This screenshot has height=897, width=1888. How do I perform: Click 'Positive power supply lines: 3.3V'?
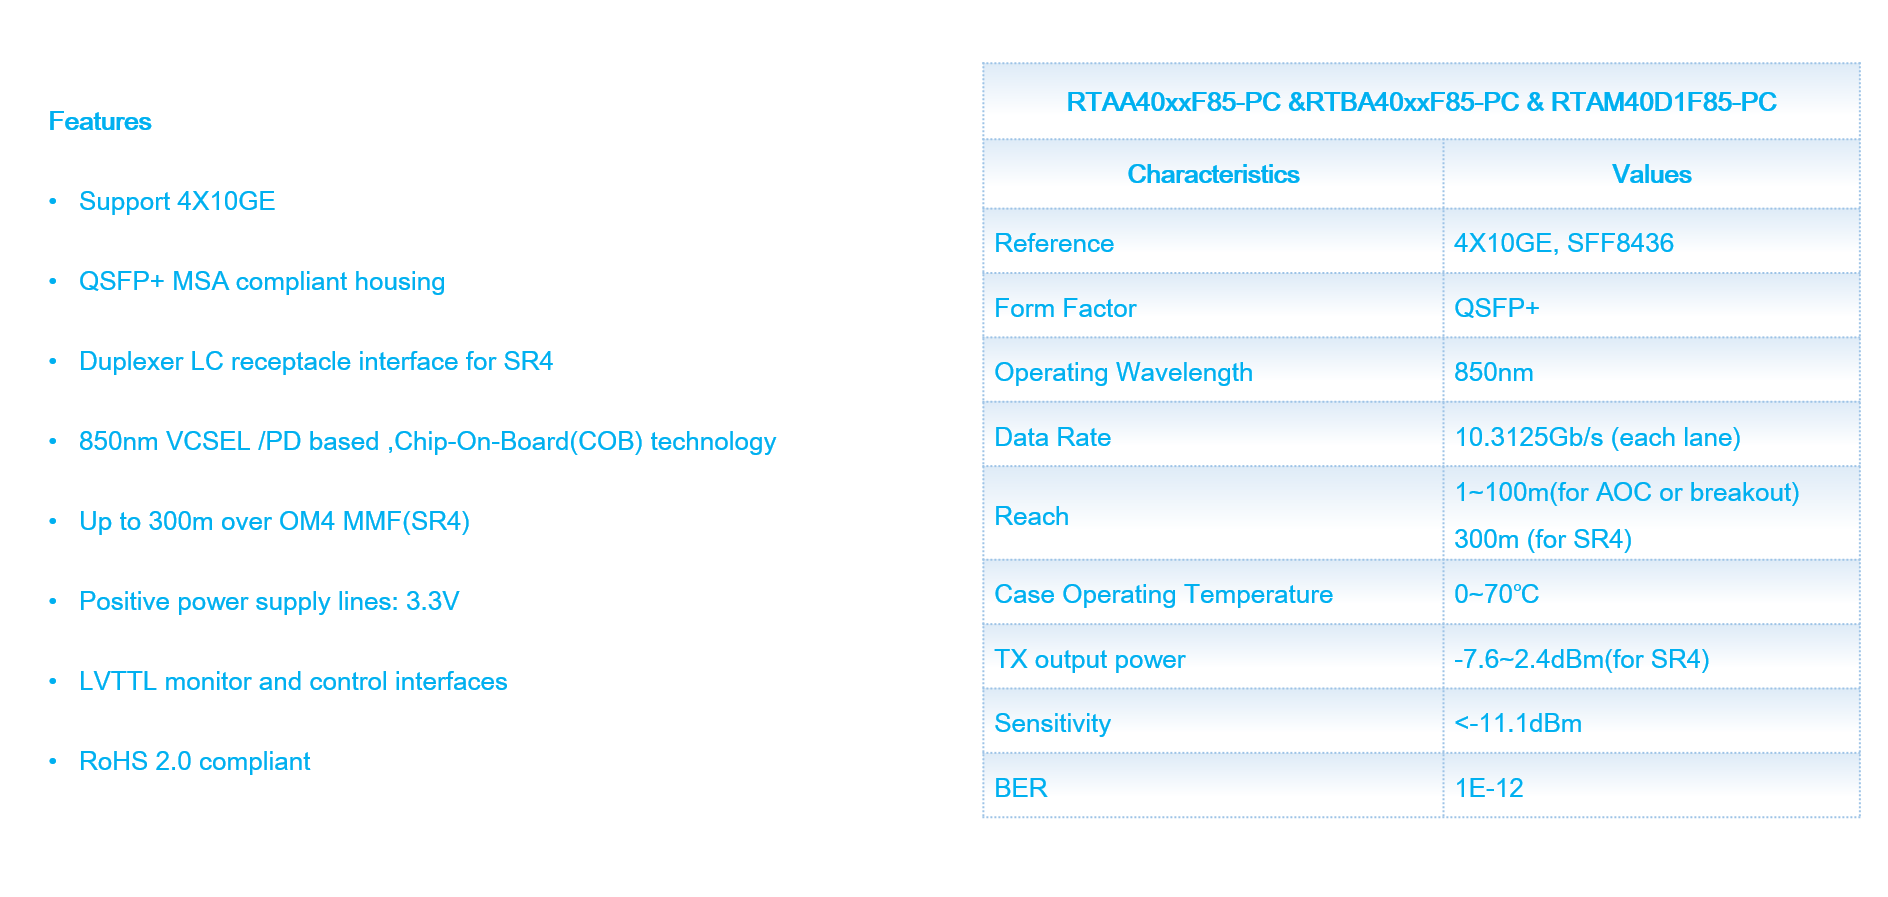click(x=269, y=601)
